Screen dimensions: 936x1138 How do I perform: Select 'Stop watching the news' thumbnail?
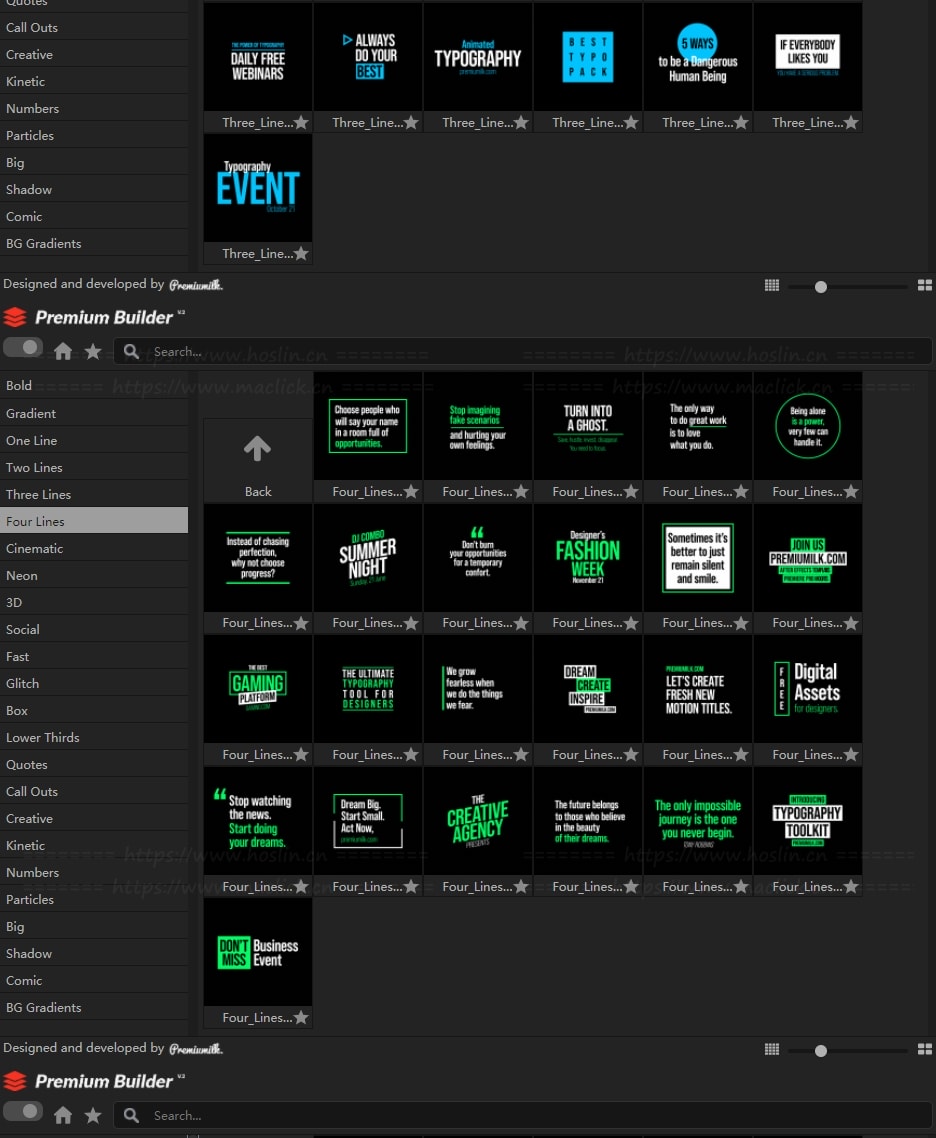tap(258, 821)
